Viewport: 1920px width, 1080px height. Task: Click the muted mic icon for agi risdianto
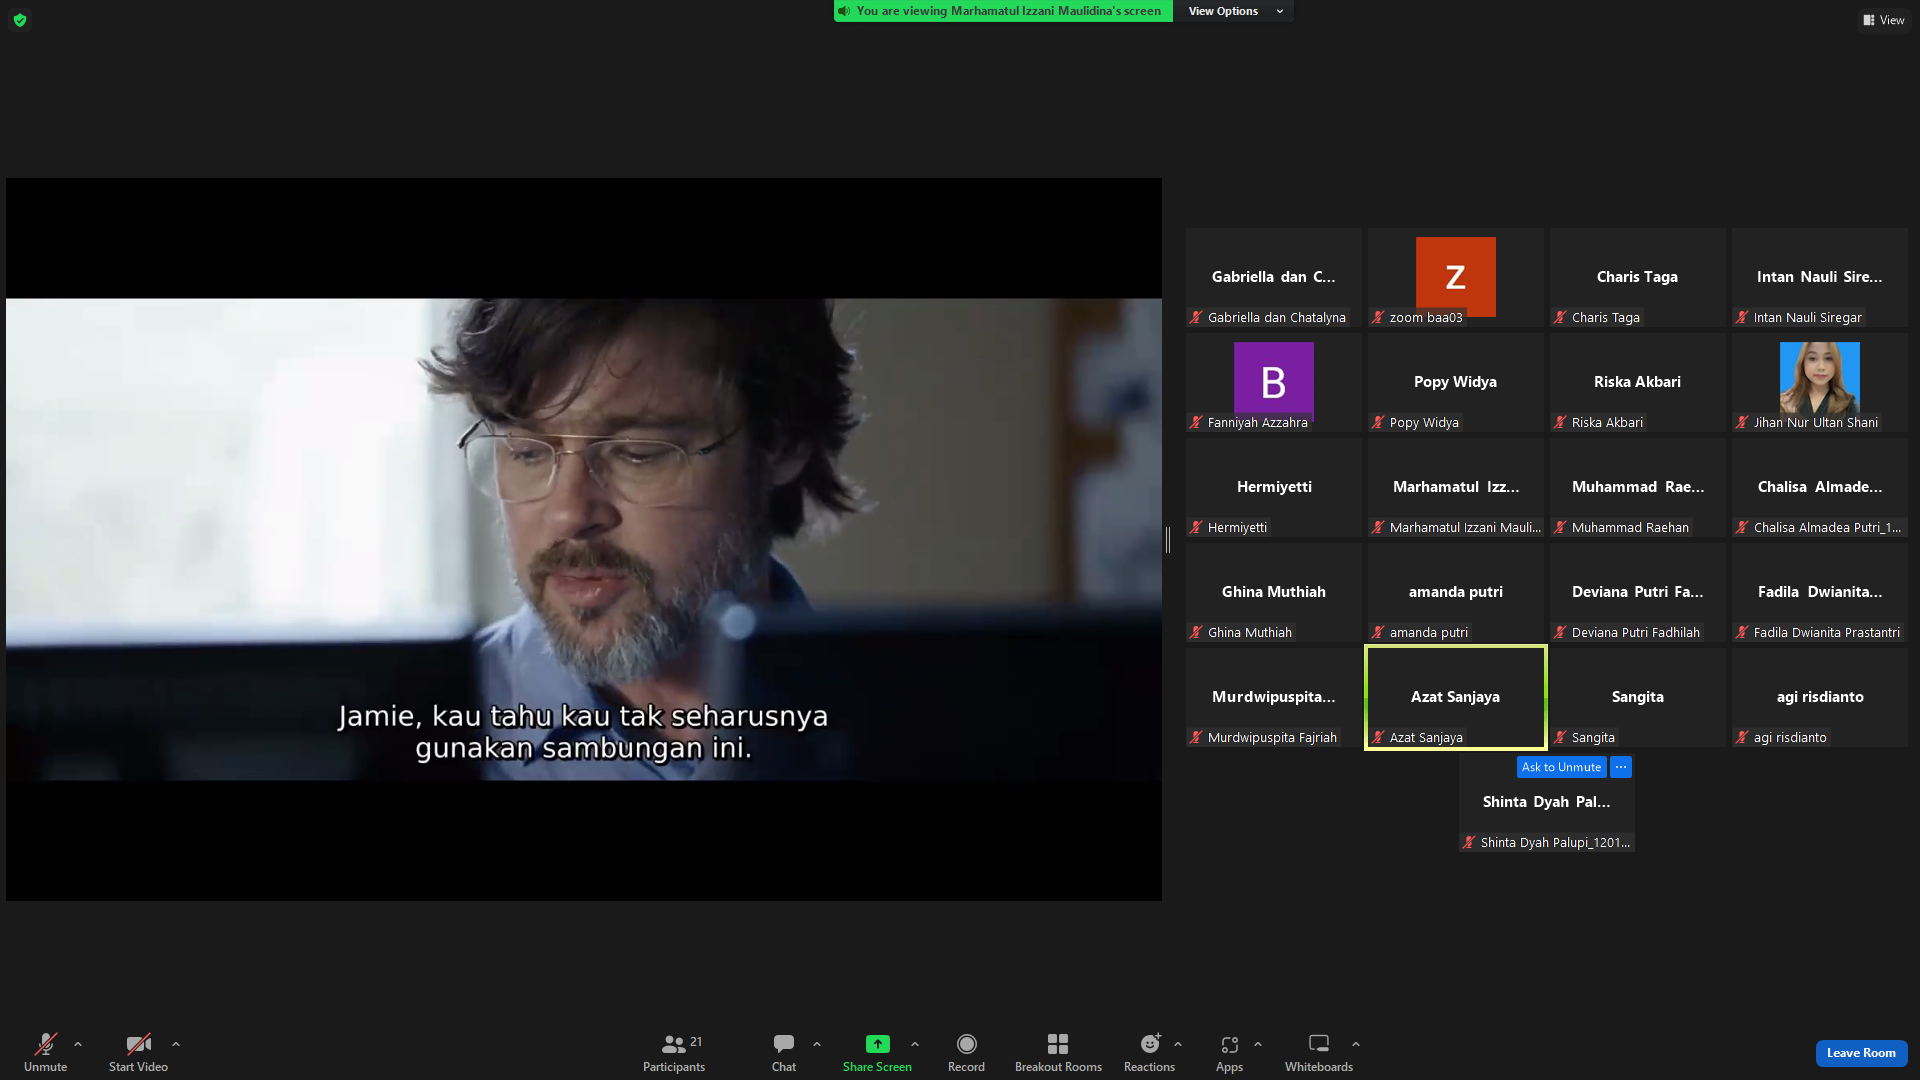pyautogui.click(x=1742, y=738)
